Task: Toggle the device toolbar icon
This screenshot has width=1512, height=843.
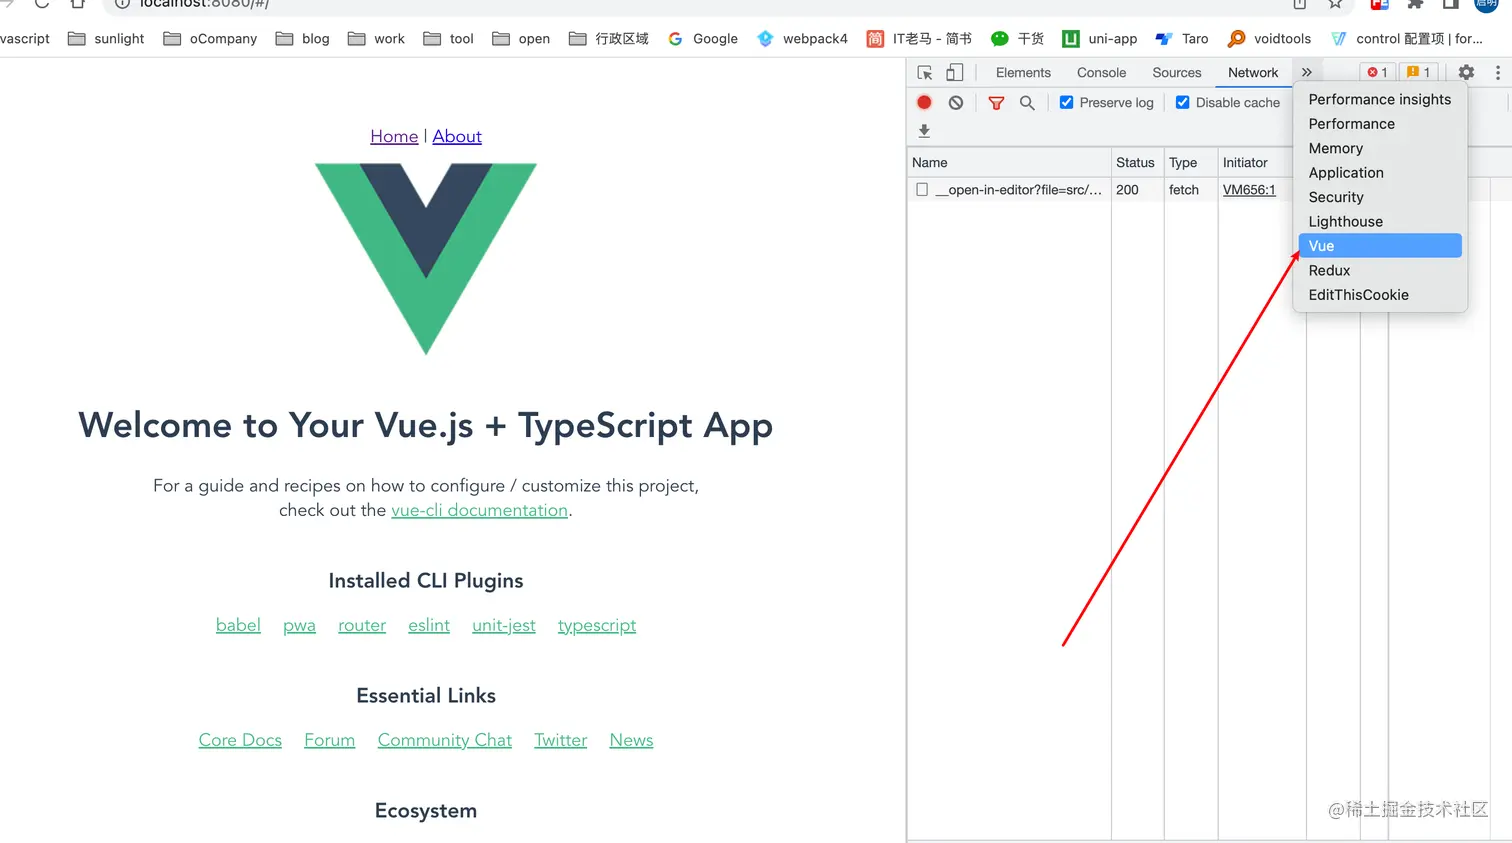Action: (955, 72)
